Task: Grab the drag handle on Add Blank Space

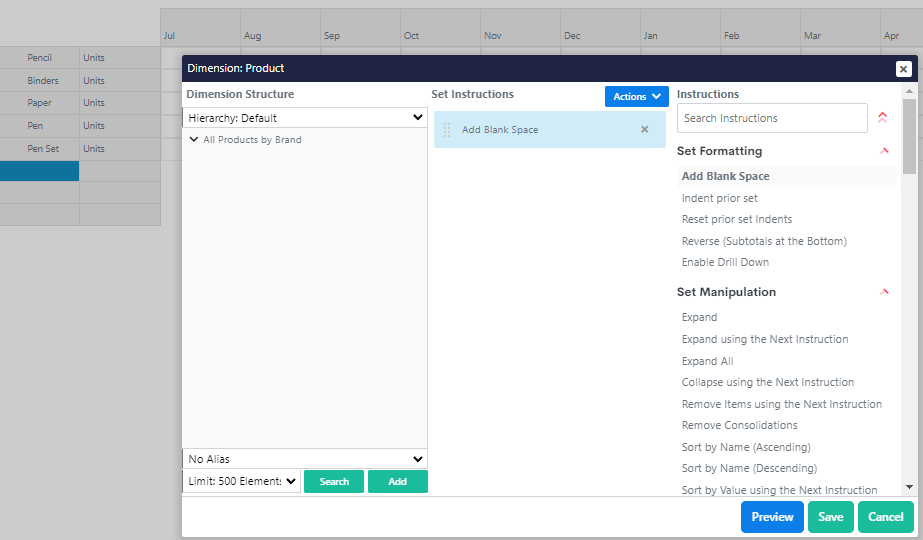Action: point(447,130)
